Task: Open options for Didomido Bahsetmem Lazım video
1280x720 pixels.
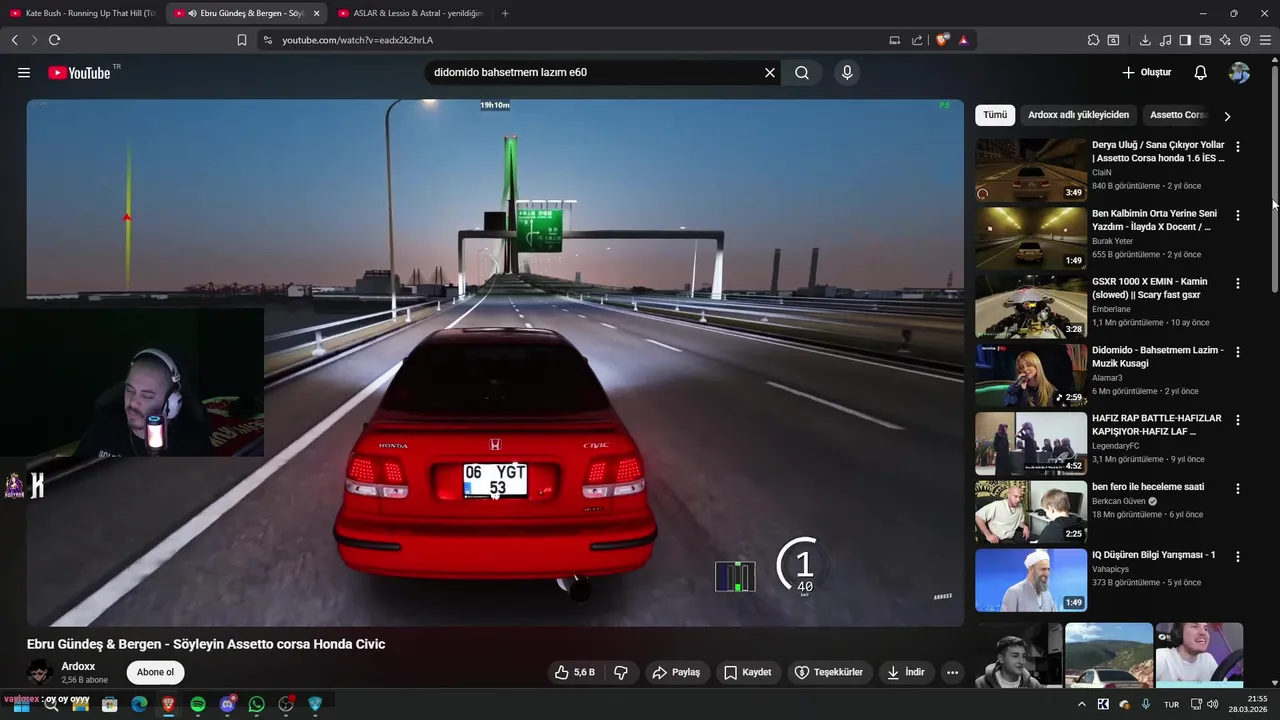Action: (x=1238, y=352)
